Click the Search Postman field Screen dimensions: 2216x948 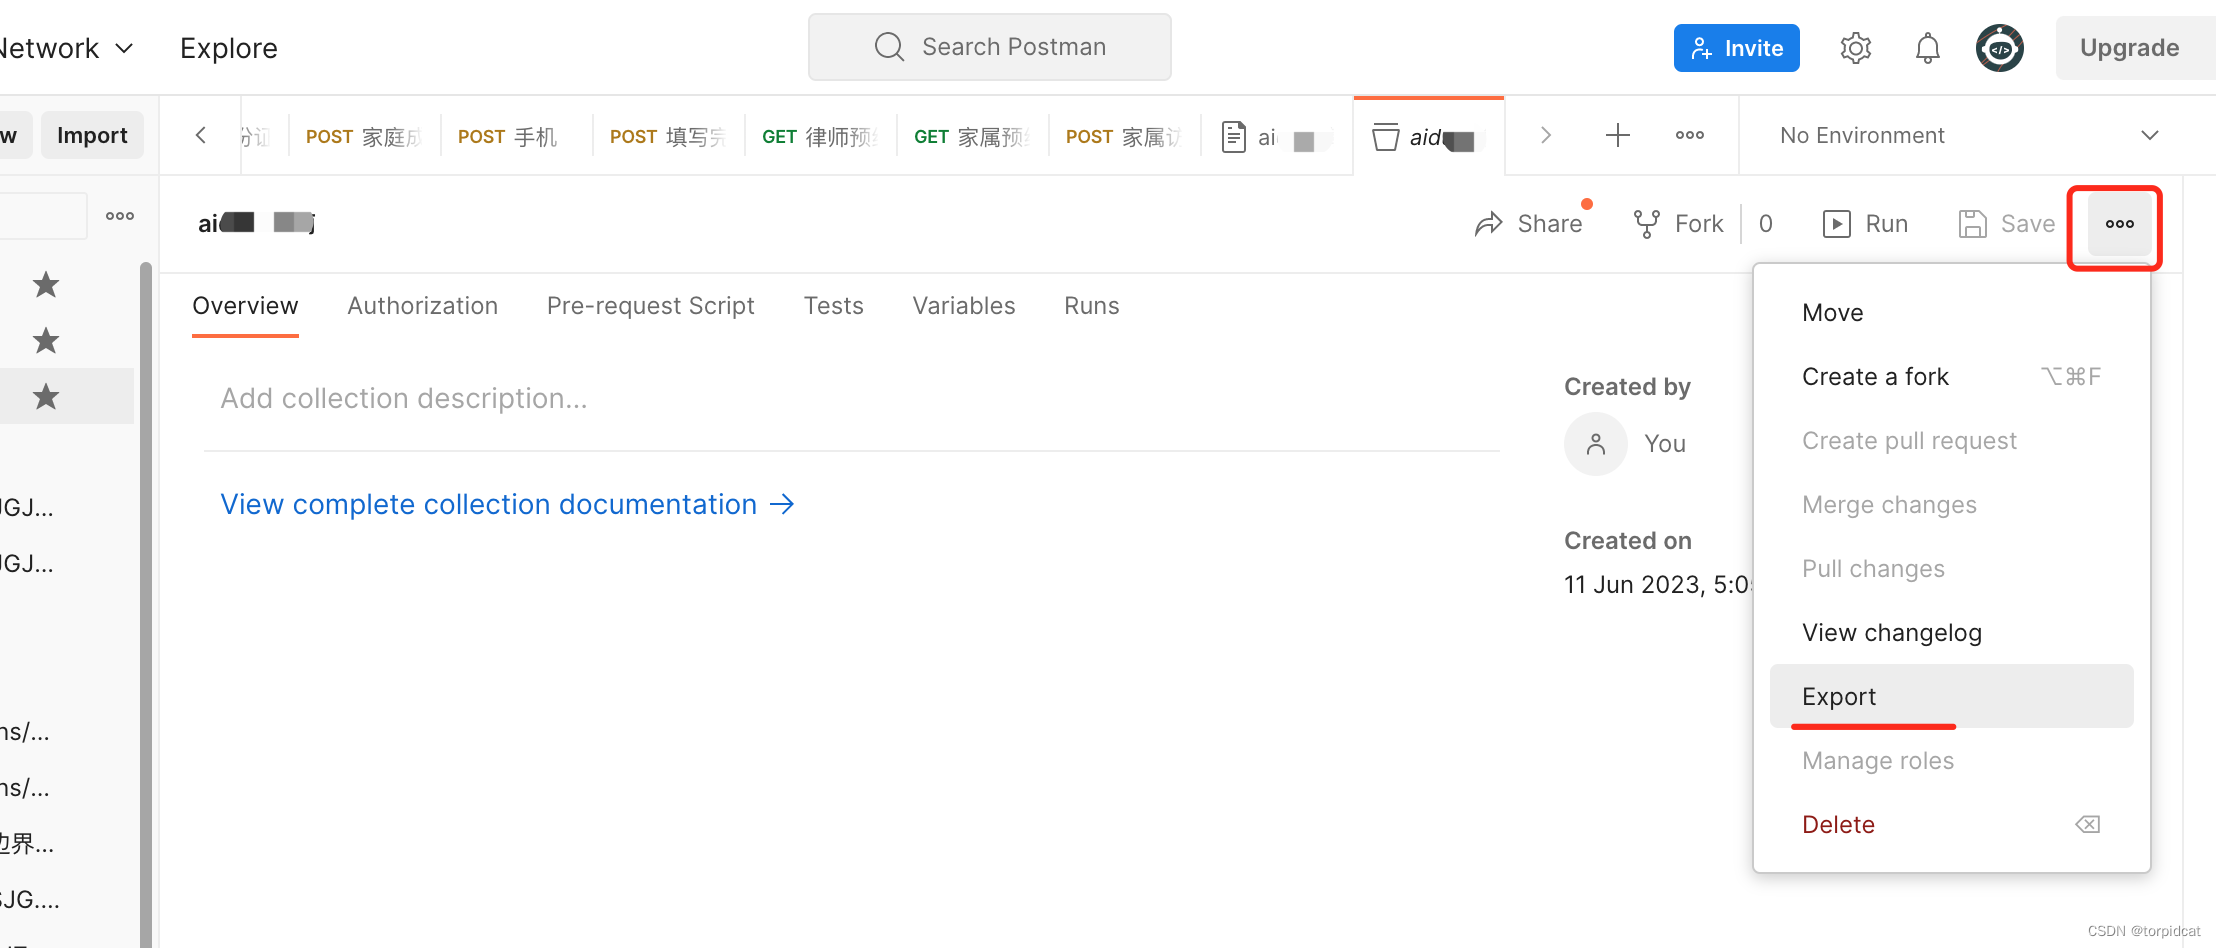990,47
